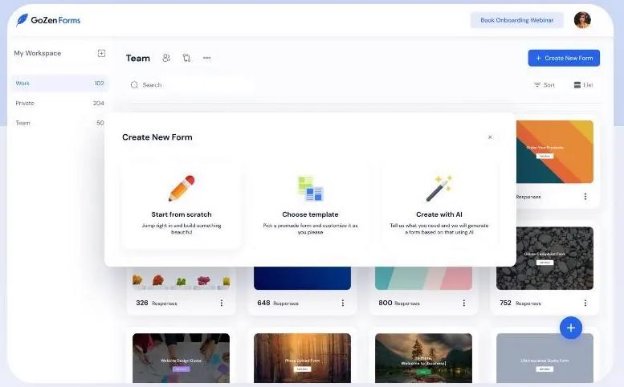
Task: Close the Create New Form dialog
Action: pos(490,137)
